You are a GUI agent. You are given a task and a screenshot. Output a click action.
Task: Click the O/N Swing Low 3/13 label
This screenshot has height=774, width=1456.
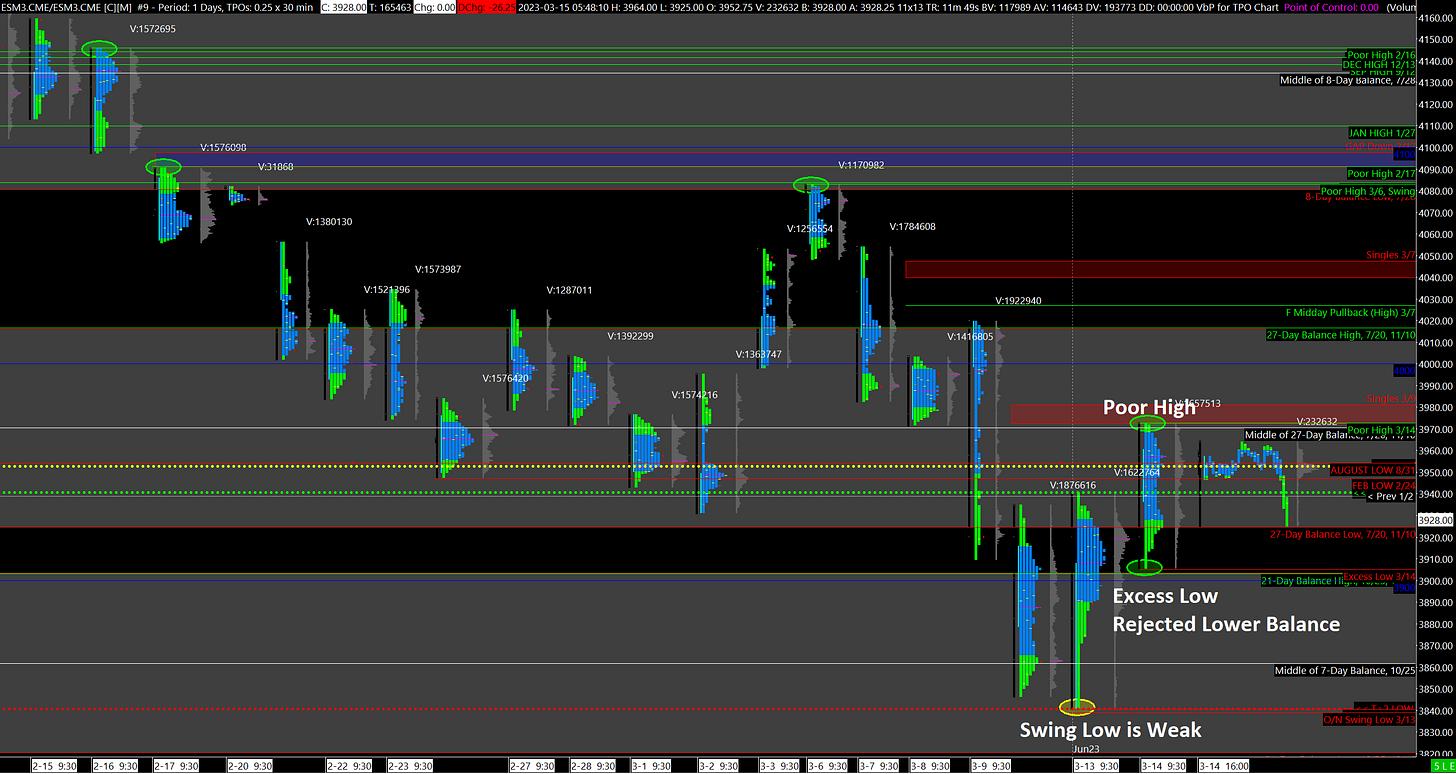(1369, 720)
